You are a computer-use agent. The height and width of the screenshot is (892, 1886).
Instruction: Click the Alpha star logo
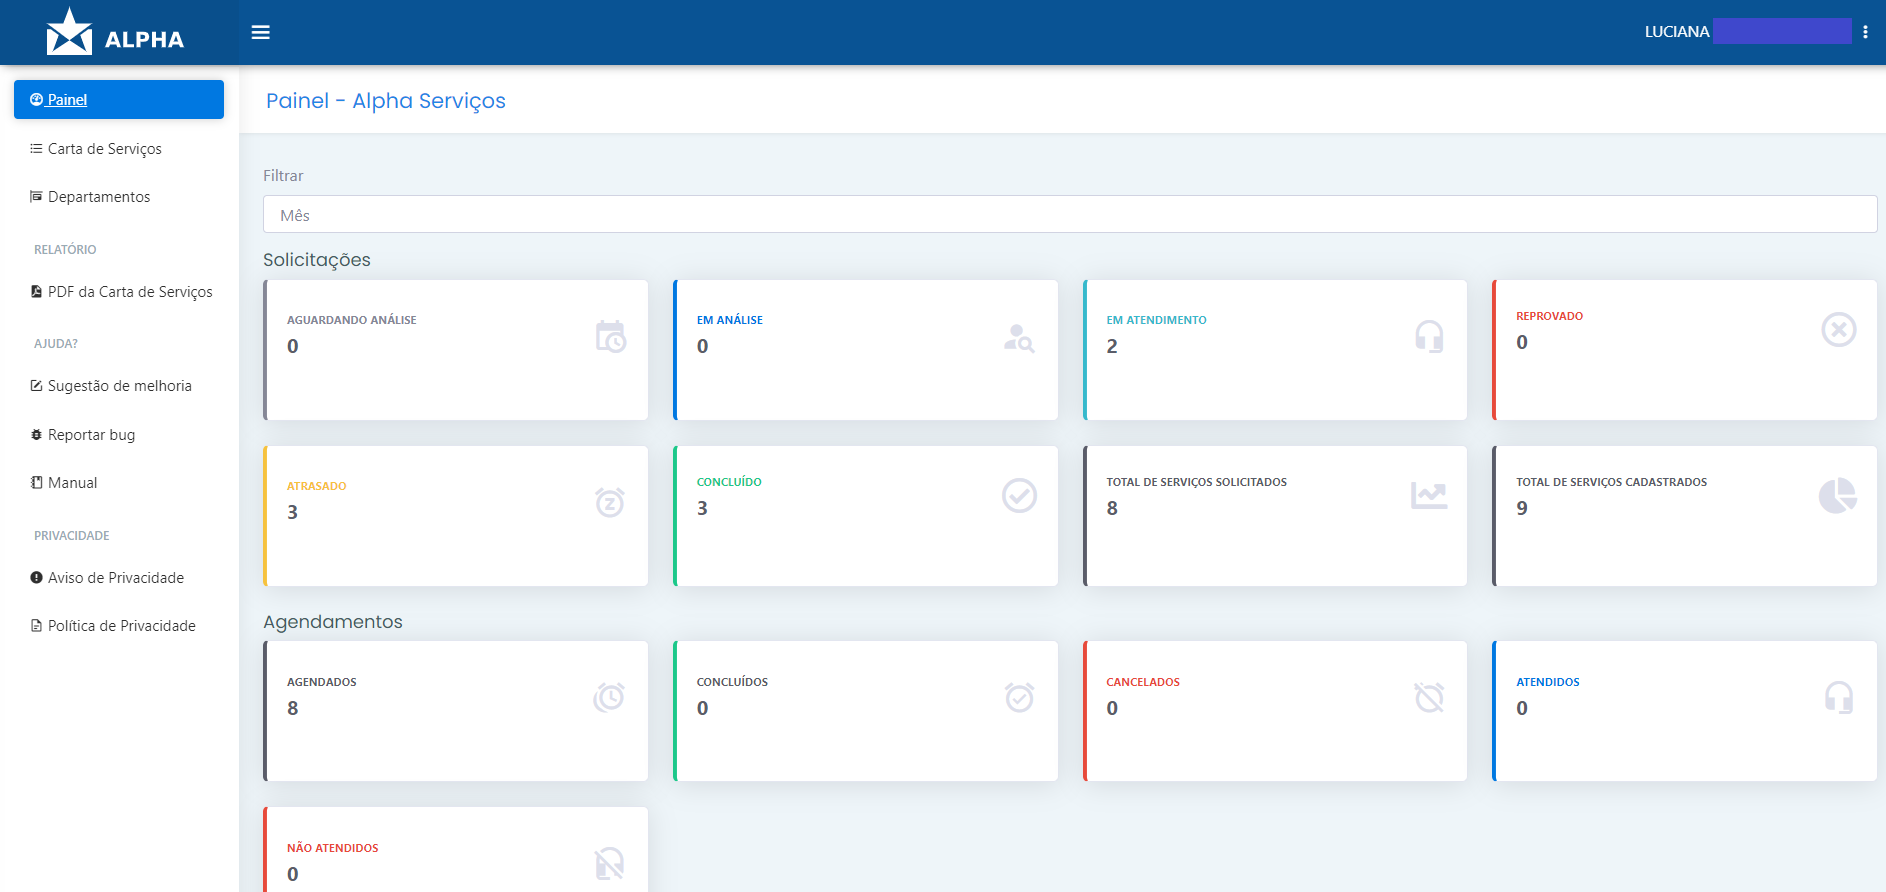(69, 32)
